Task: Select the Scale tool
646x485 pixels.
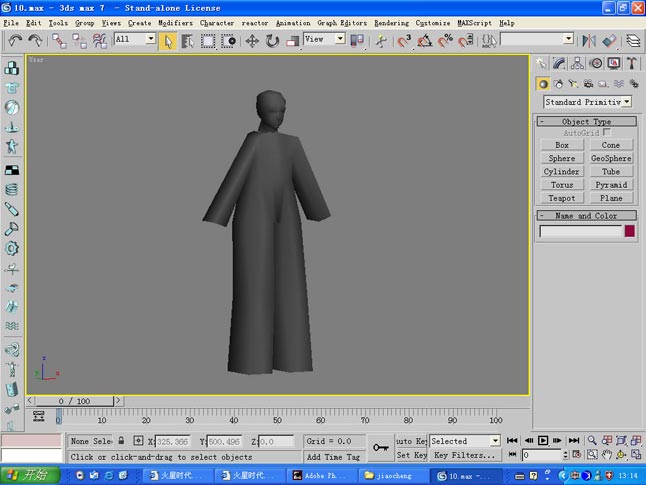Action: [x=293, y=41]
